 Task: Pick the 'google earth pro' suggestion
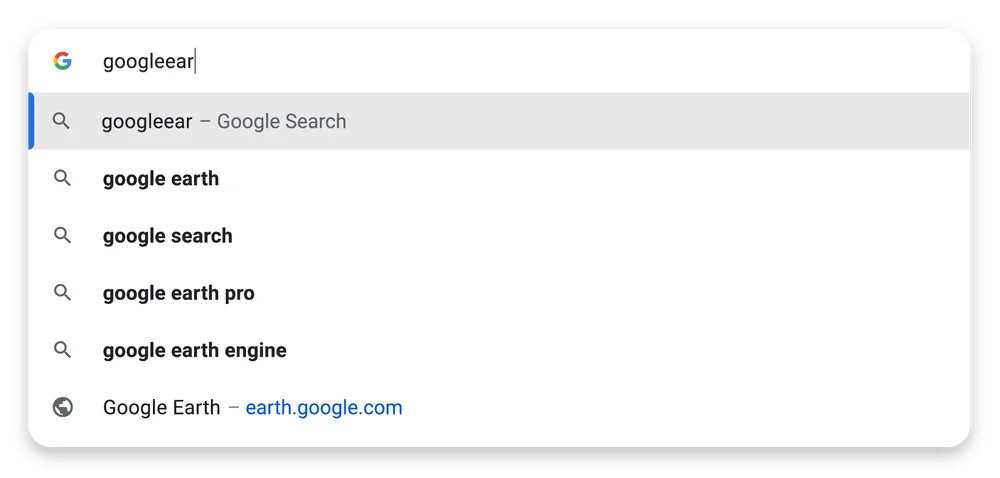tap(179, 293)
